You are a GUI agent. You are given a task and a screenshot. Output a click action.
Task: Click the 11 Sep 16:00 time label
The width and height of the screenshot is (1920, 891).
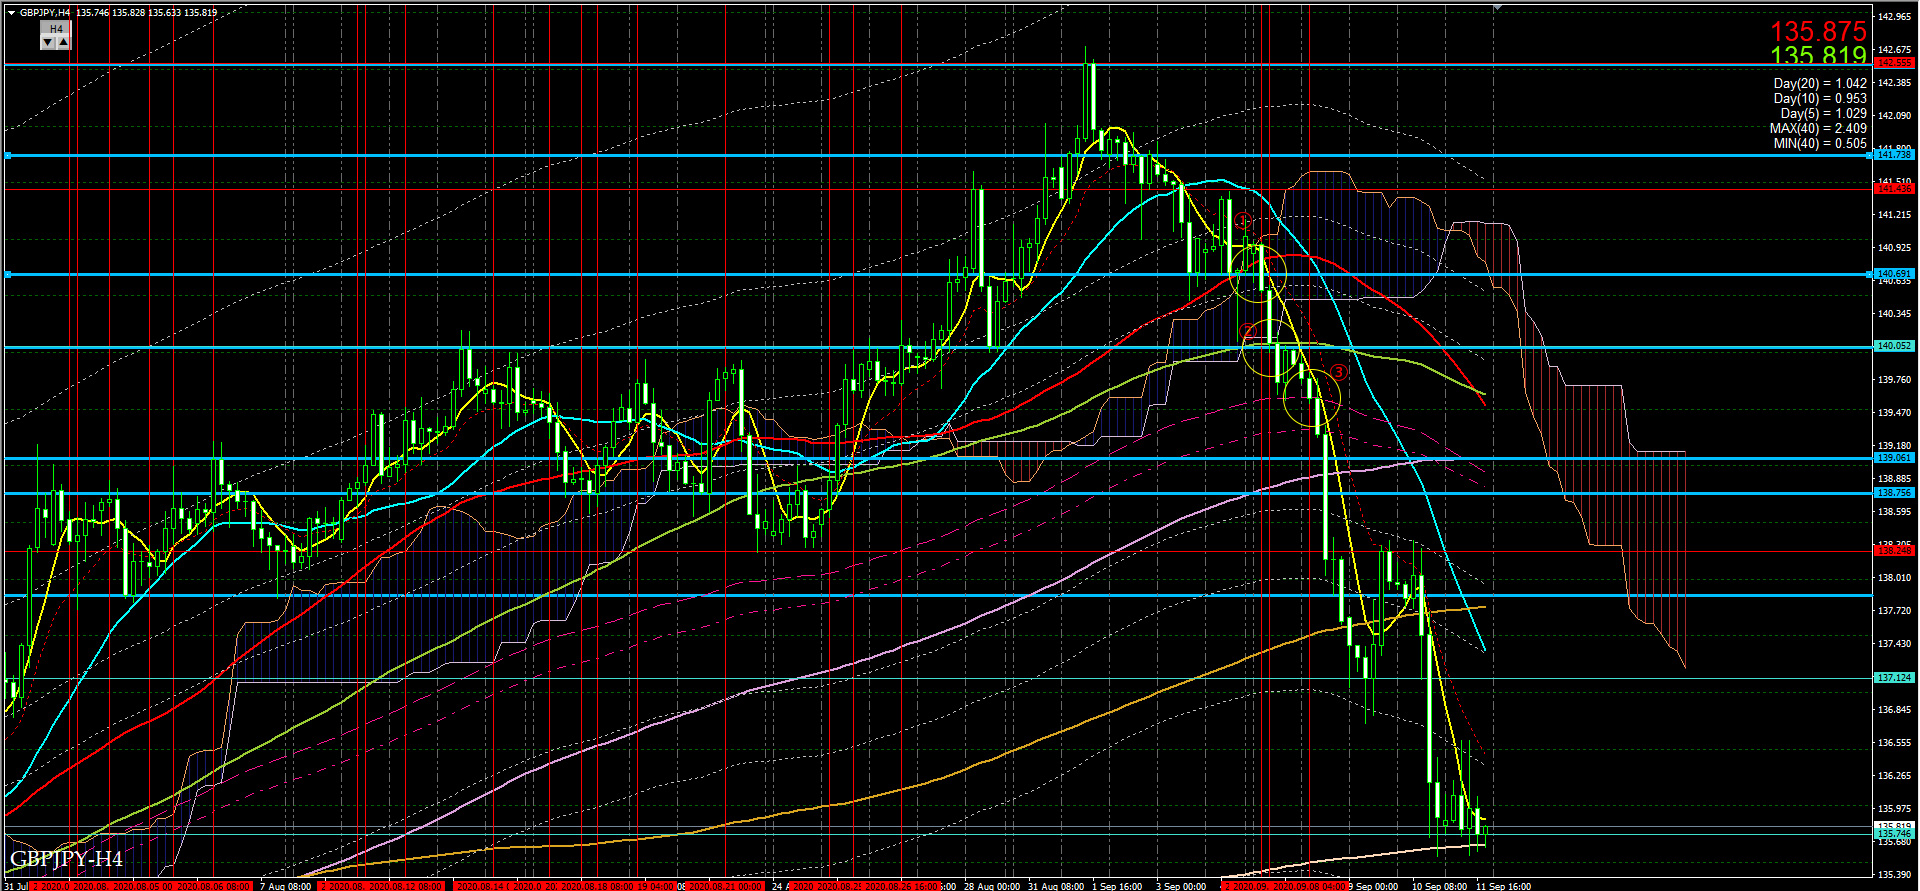pyautogui.click(x=1503, y=886)
